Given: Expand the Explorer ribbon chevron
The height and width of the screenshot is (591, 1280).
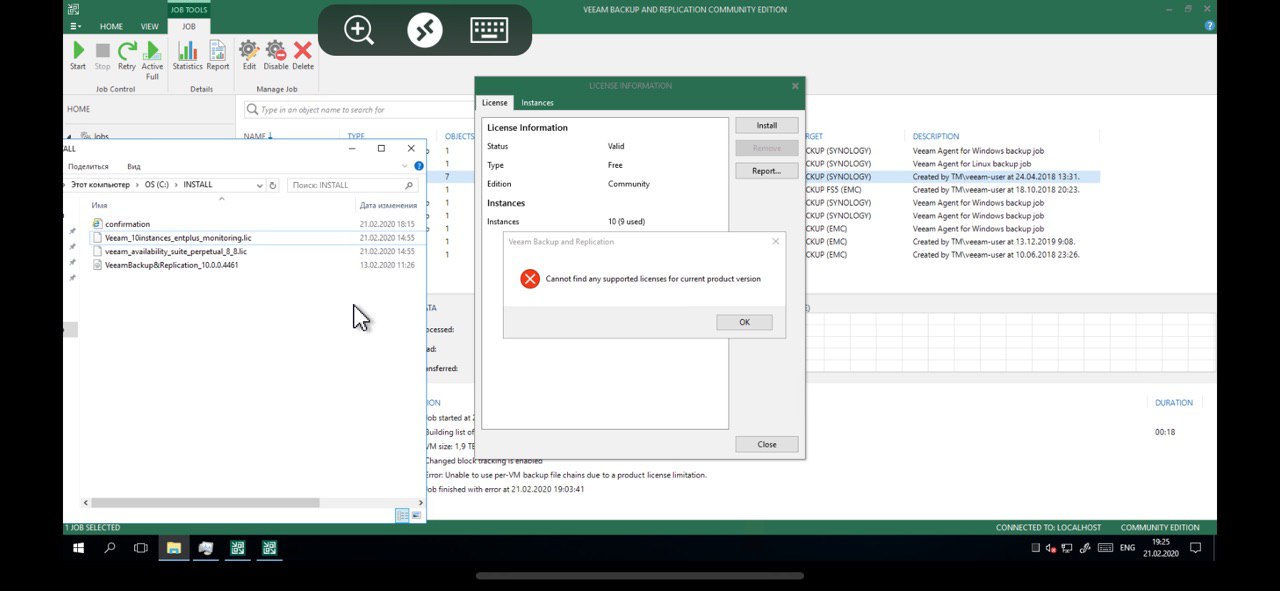Looking at the screenshot, I should point(405,166).
